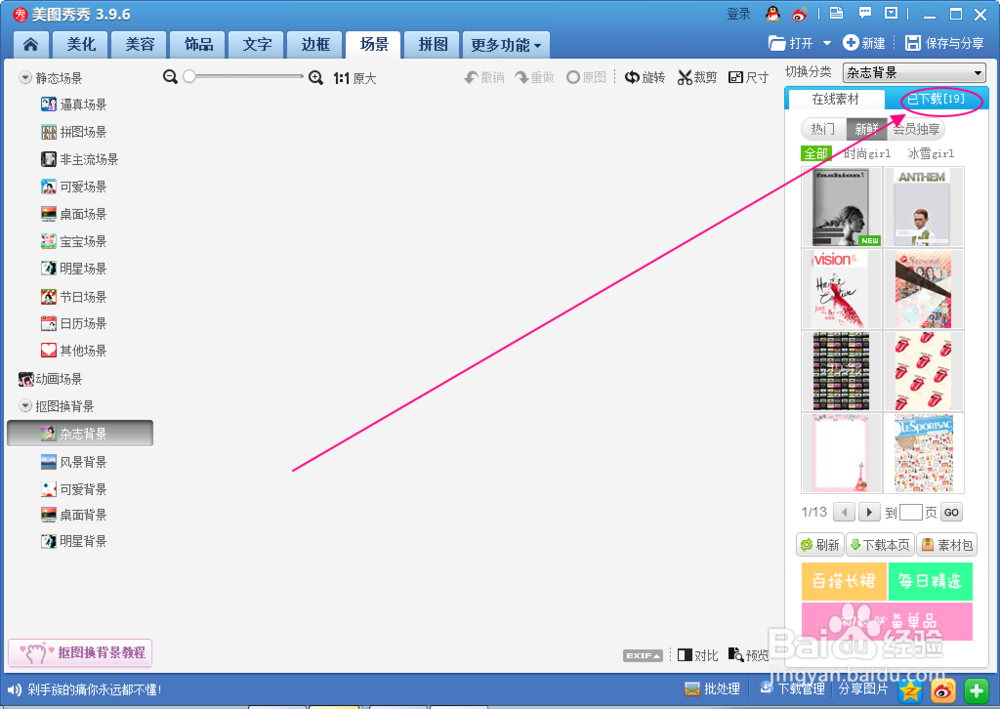The image size is (1000, 709).
Task: Open the 素材包 material pack button
Action: click(x=947, y=545)
